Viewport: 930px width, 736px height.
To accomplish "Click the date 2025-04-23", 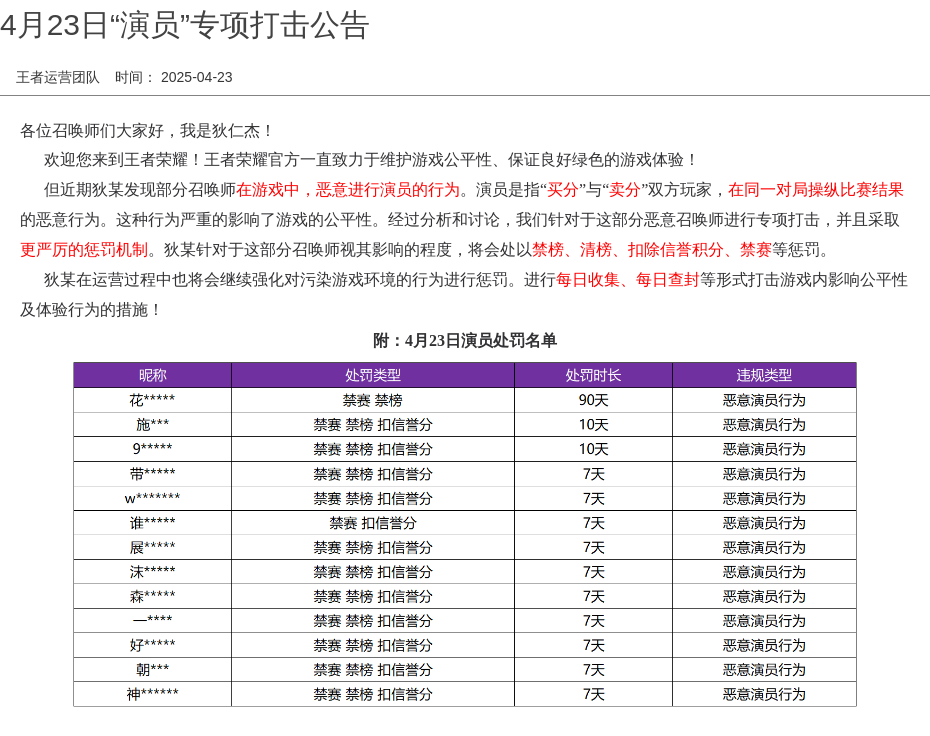I will (196, 78).
